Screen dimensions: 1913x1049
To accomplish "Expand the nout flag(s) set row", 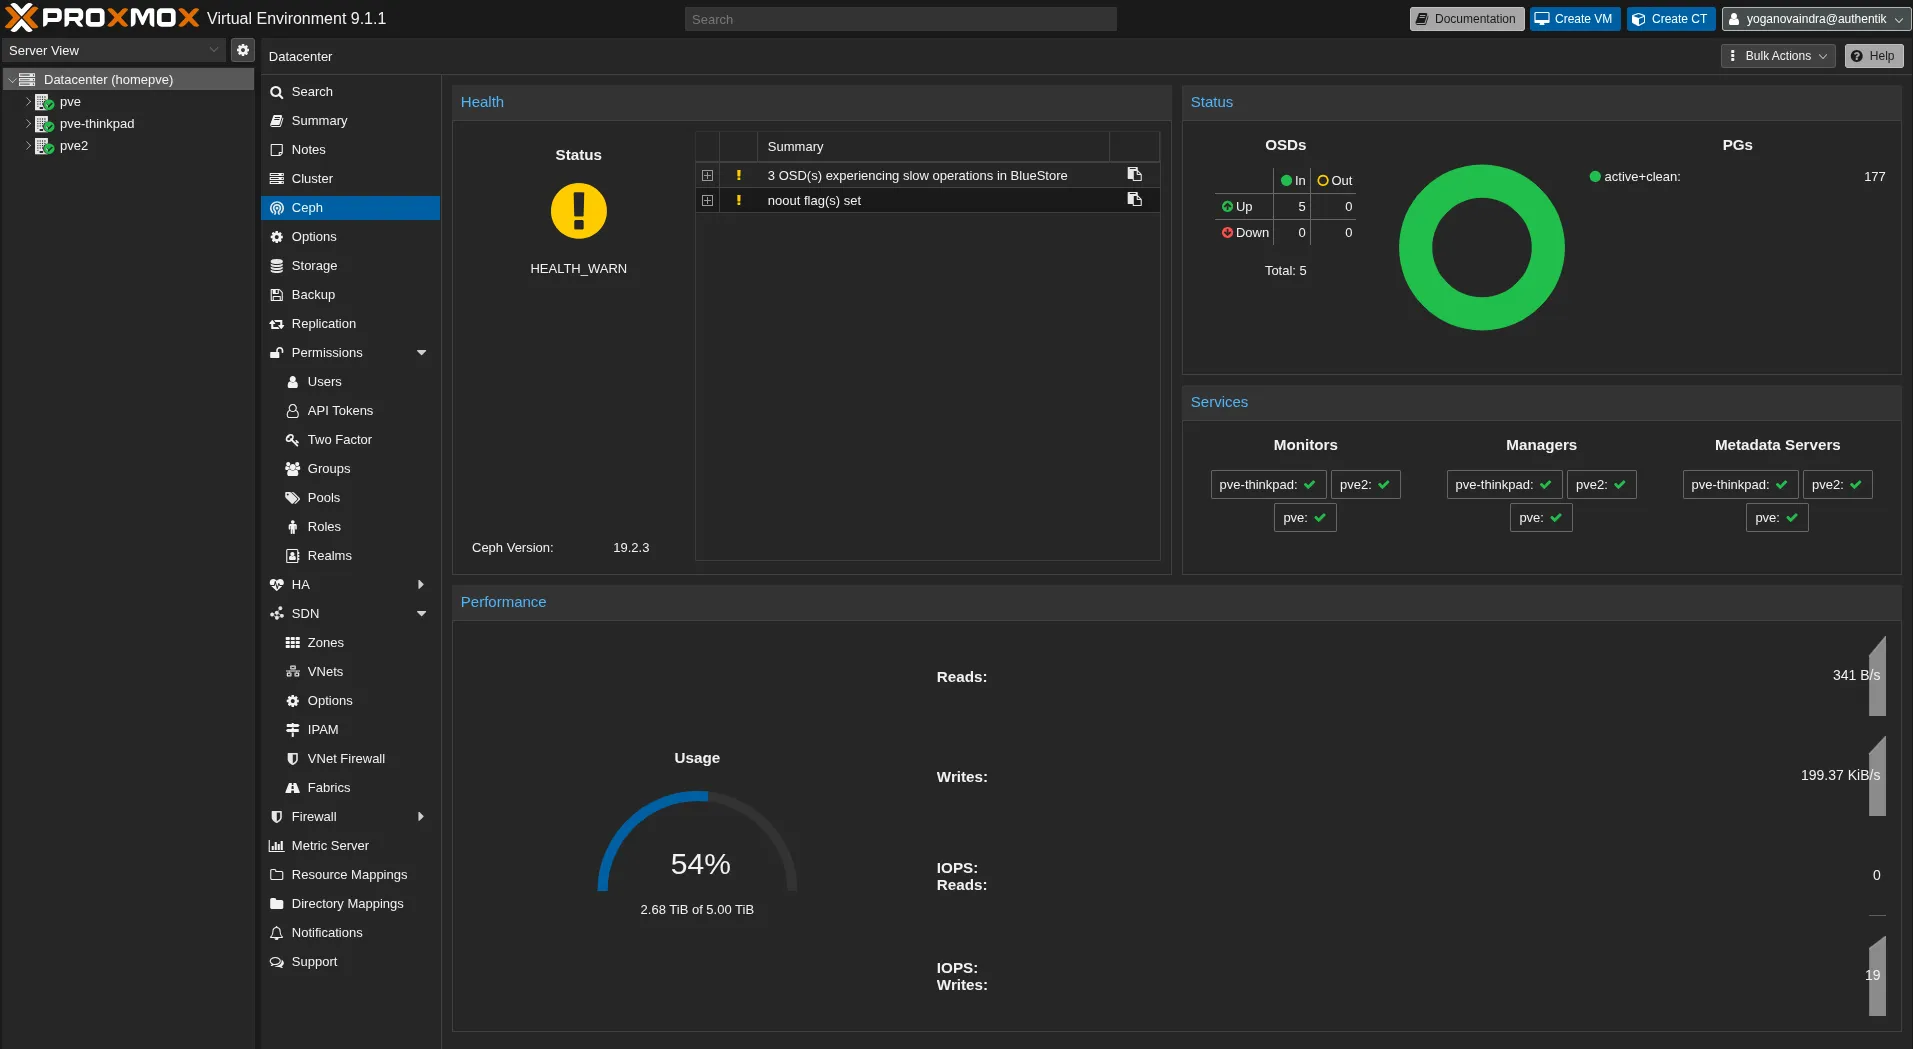I will pyautogui.click(x=707, y=200).
